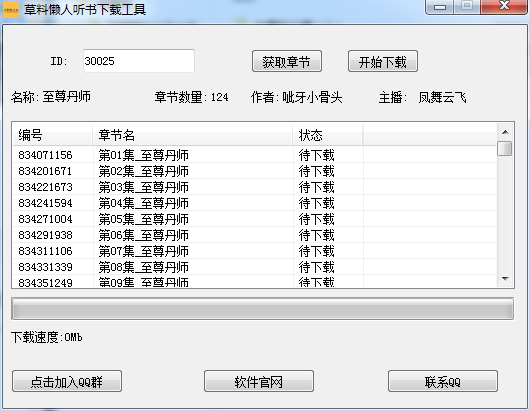This screenshot has height=411, width=530.
Task: Click 待下载 status of 第05集 row
Action: pyautogui.click(x=316, y=219)
